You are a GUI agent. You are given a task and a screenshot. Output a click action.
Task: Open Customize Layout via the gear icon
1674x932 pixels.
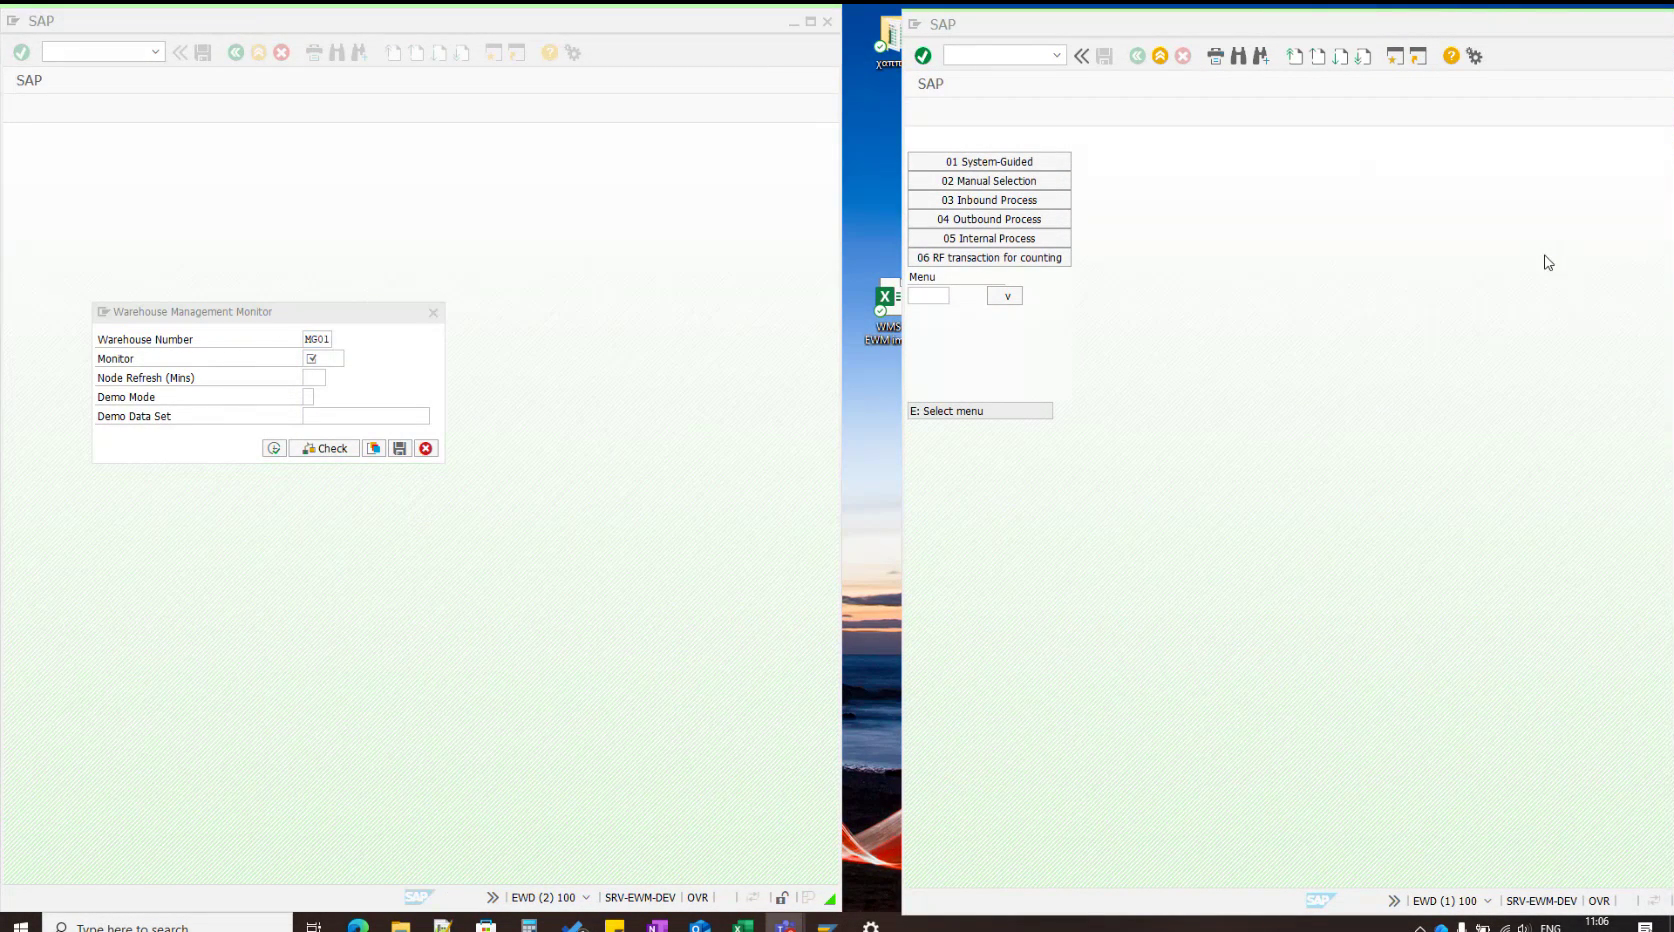click(571, 52)
